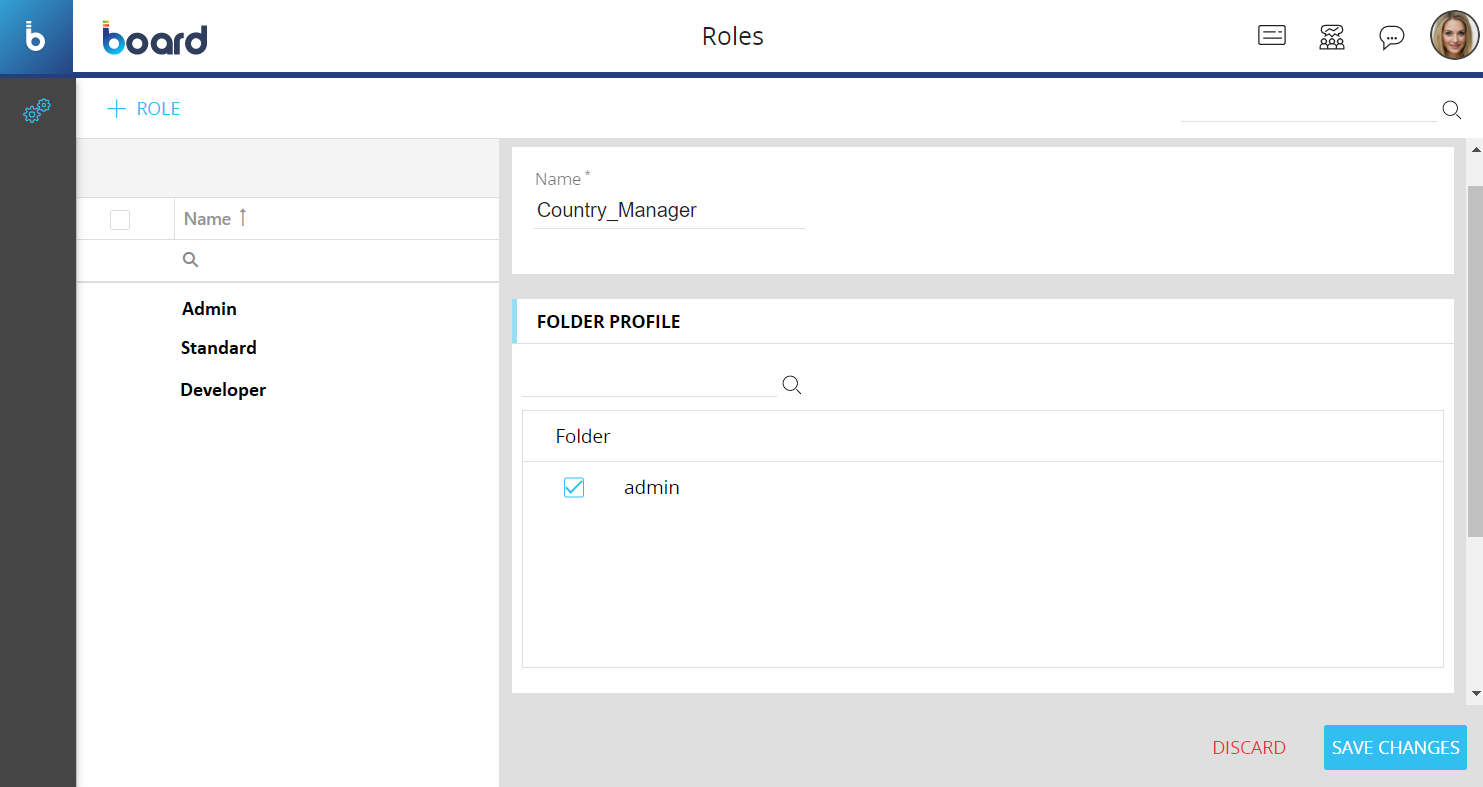Click the role Name input field
Viewport: 1483px width, 787px height.
click(x=668, y=211)
